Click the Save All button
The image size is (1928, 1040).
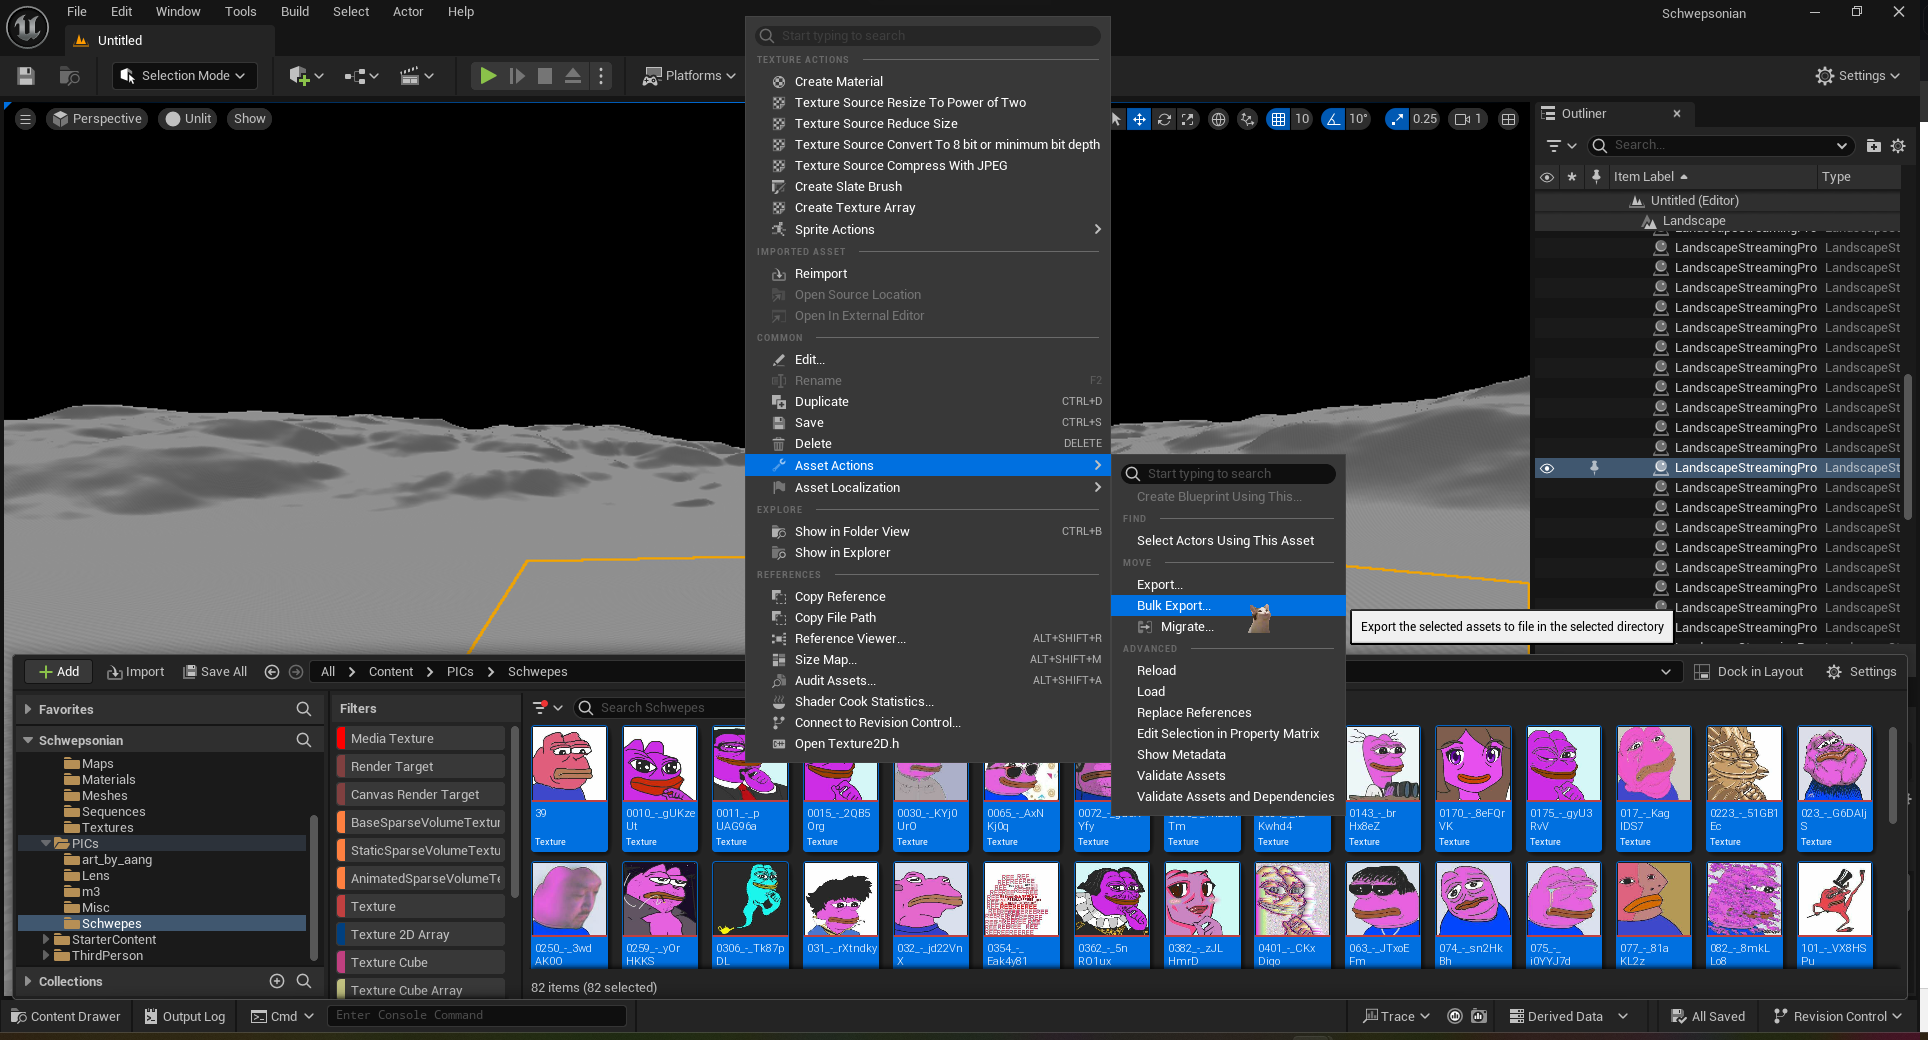click(215, 671)
